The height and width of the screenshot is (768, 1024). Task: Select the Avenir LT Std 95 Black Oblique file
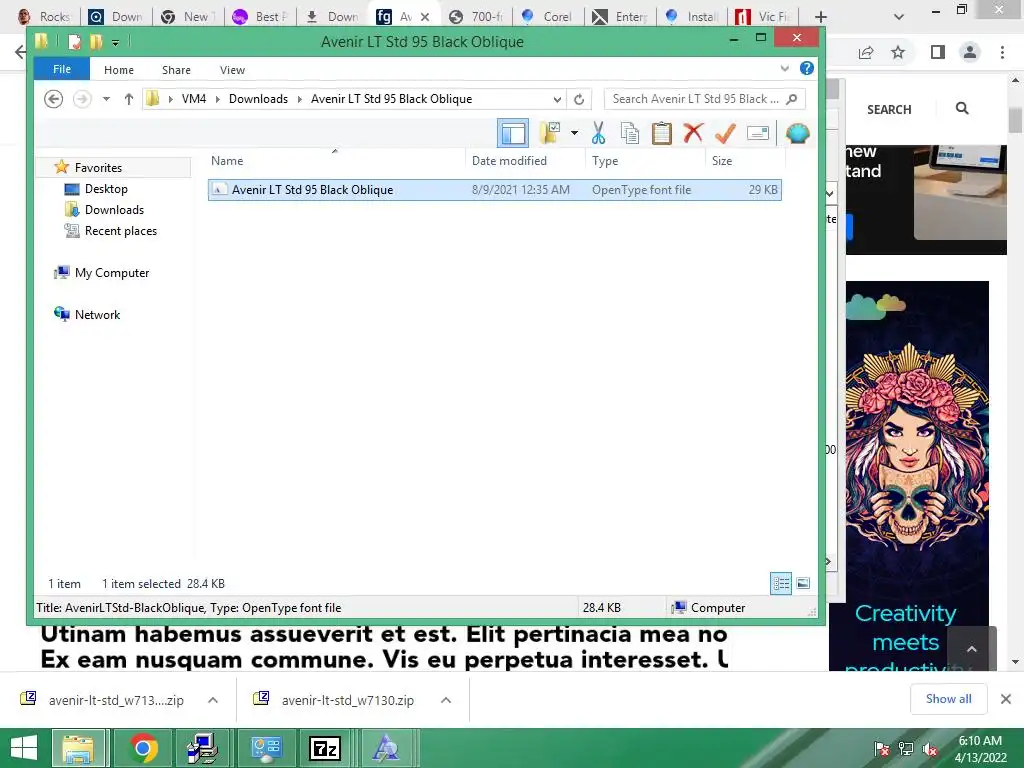(x=494, y=190)
